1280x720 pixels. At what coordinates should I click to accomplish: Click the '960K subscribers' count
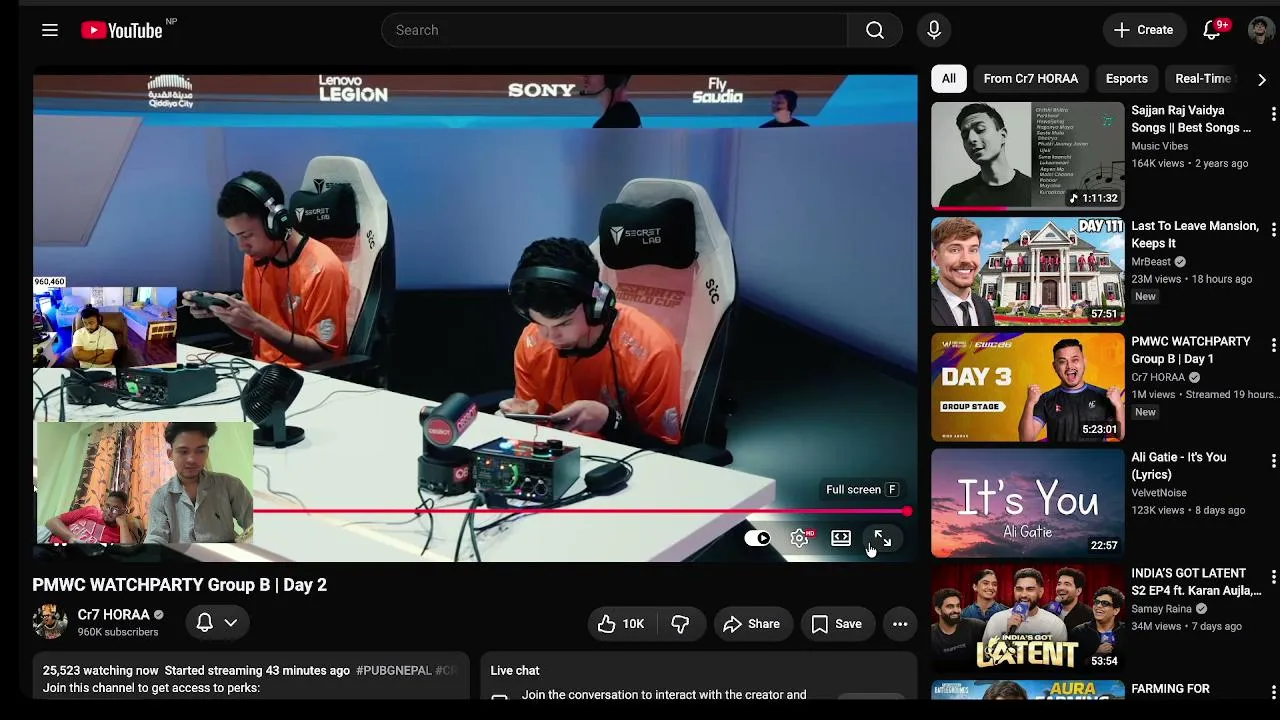(x=118, y=632)
